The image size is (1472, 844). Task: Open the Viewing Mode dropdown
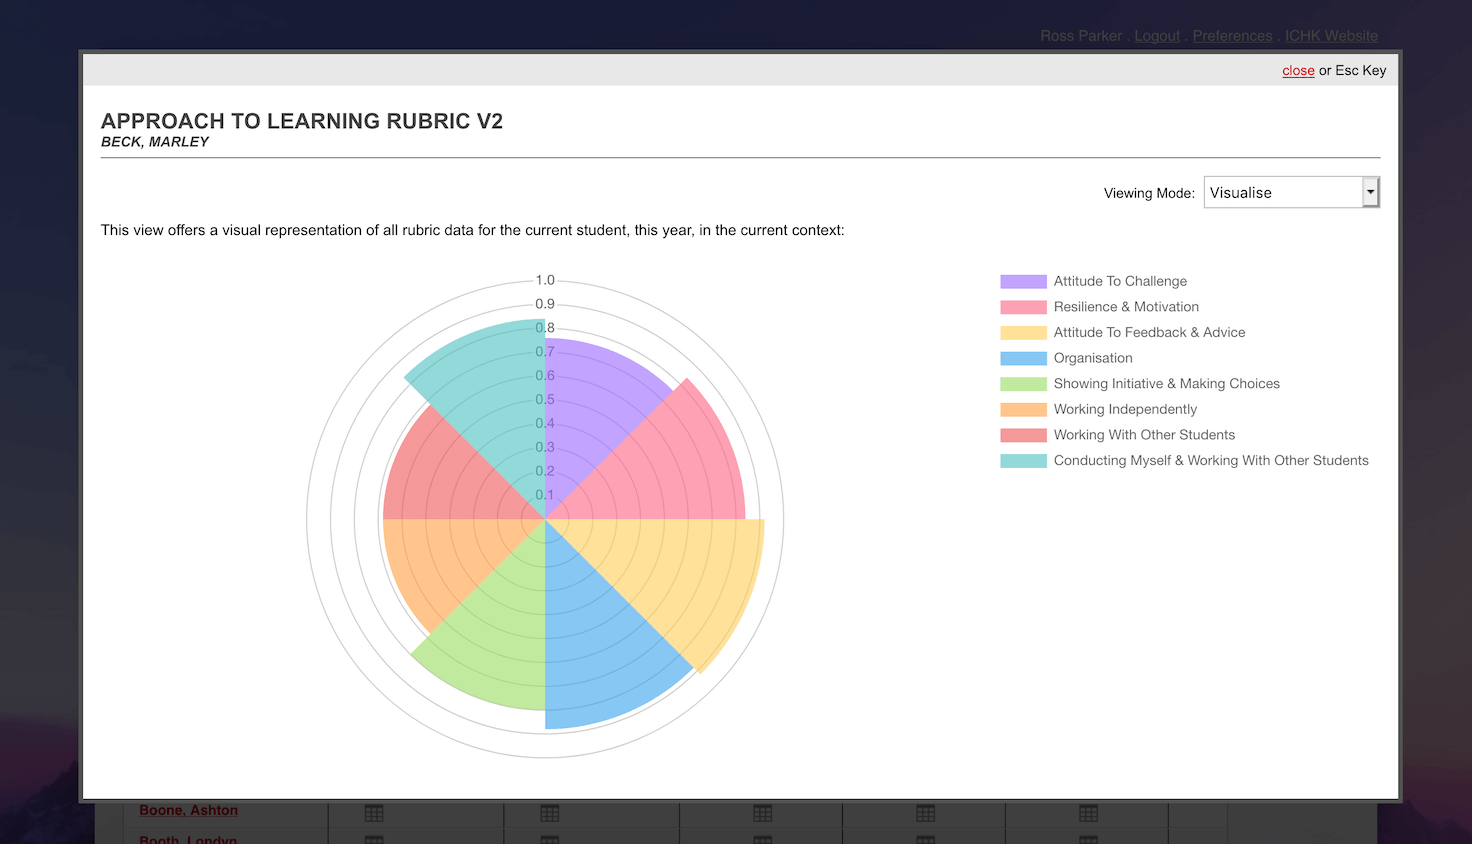tap(1285, 192)
